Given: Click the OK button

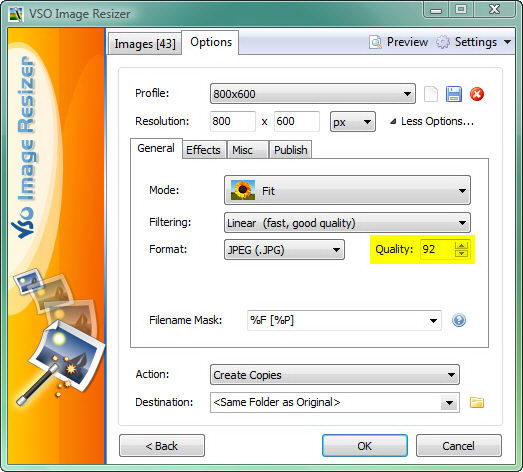Looking at the screenshot, I should 365,446.
